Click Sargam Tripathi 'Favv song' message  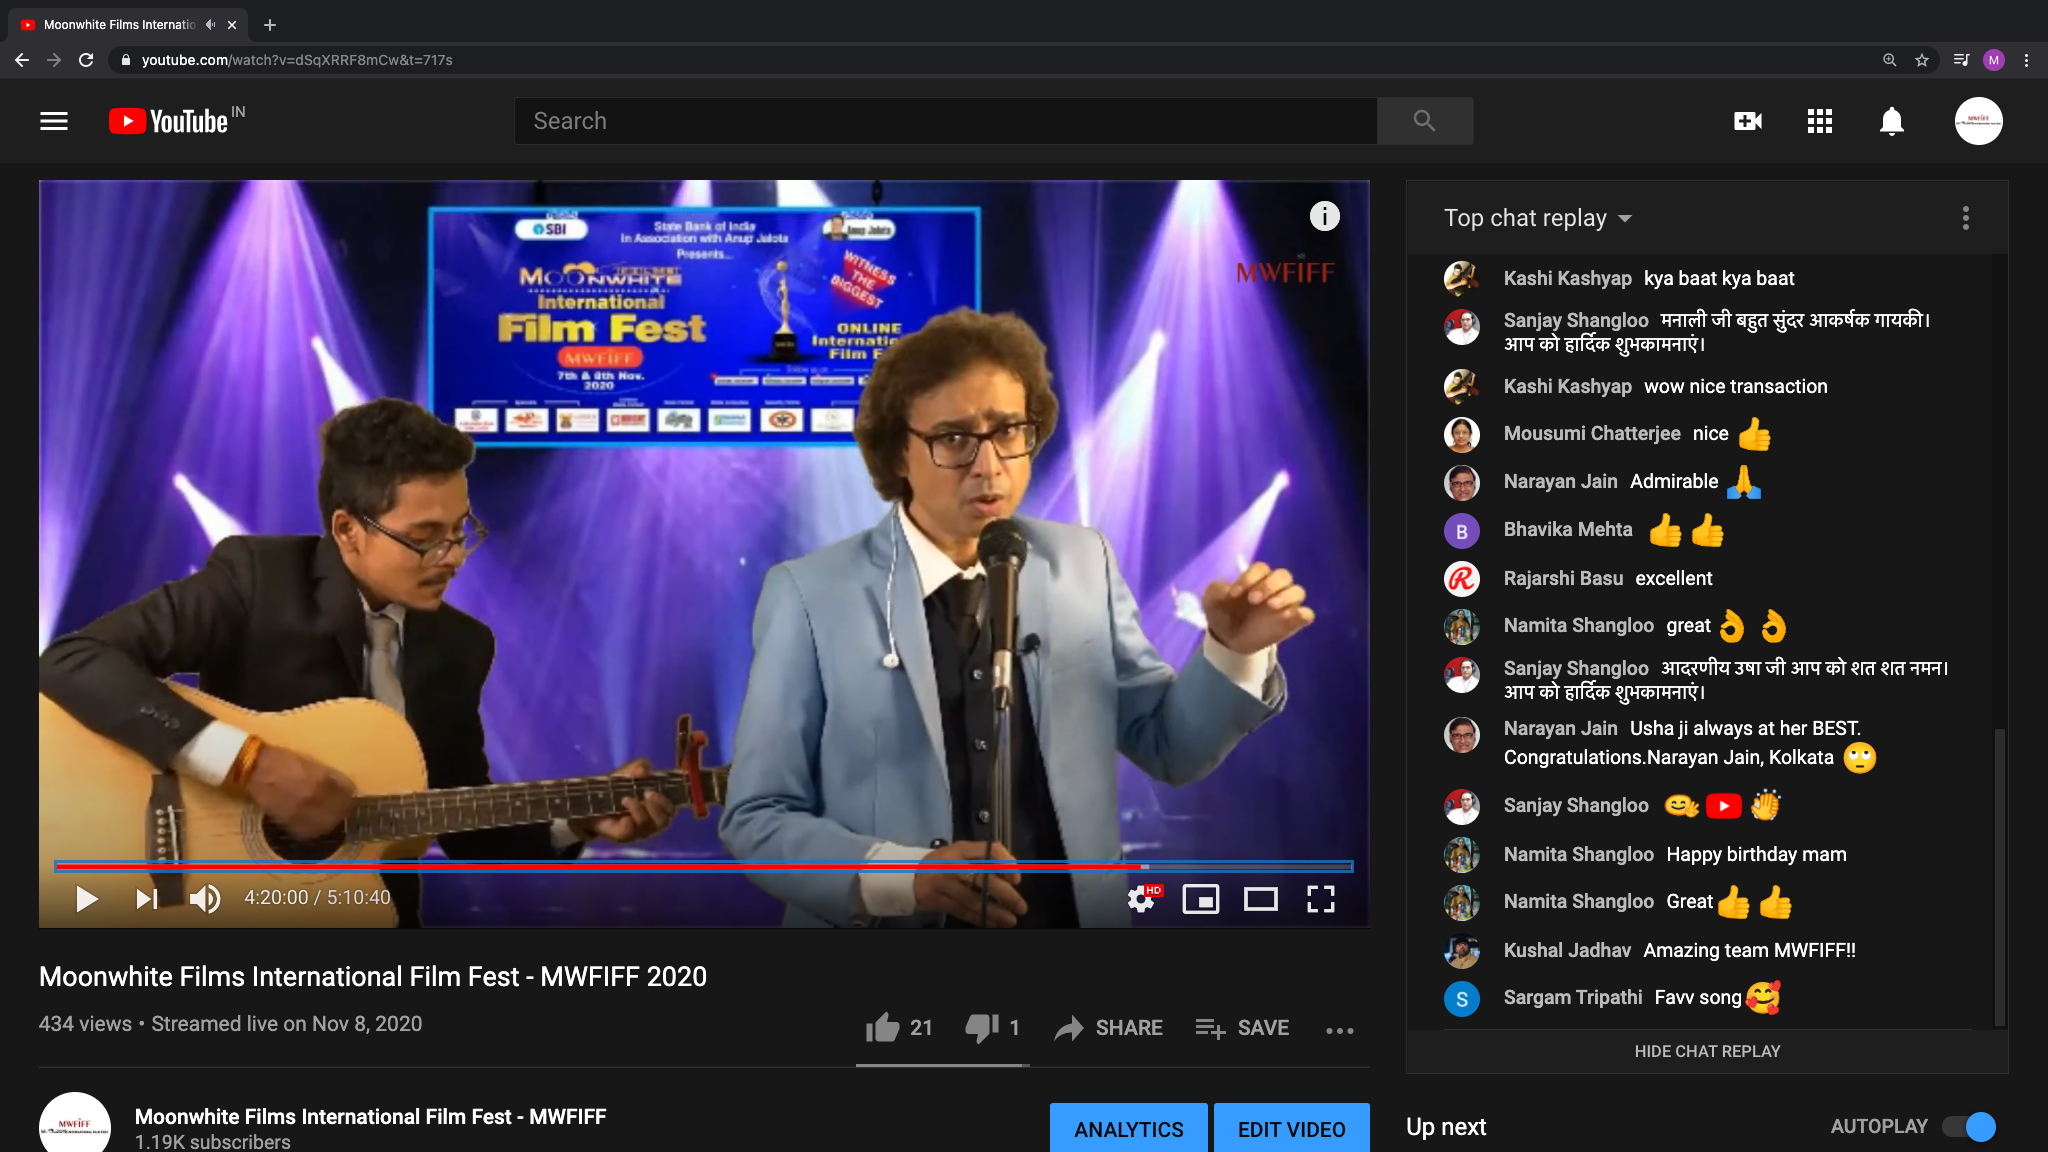coord(1717,997)
